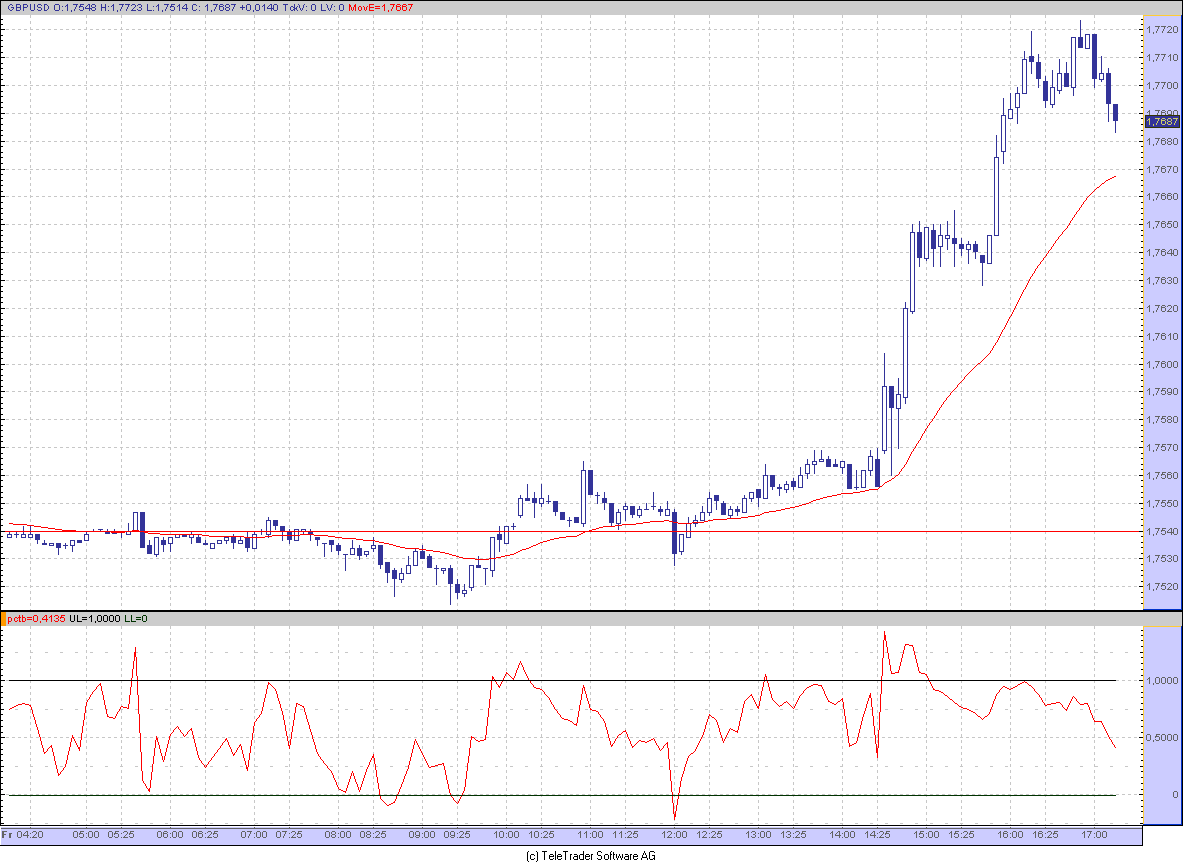Click price axis label 1,7620
Image resolution: width=1183 pixels, height=862 pixels.
(1162, 308)
